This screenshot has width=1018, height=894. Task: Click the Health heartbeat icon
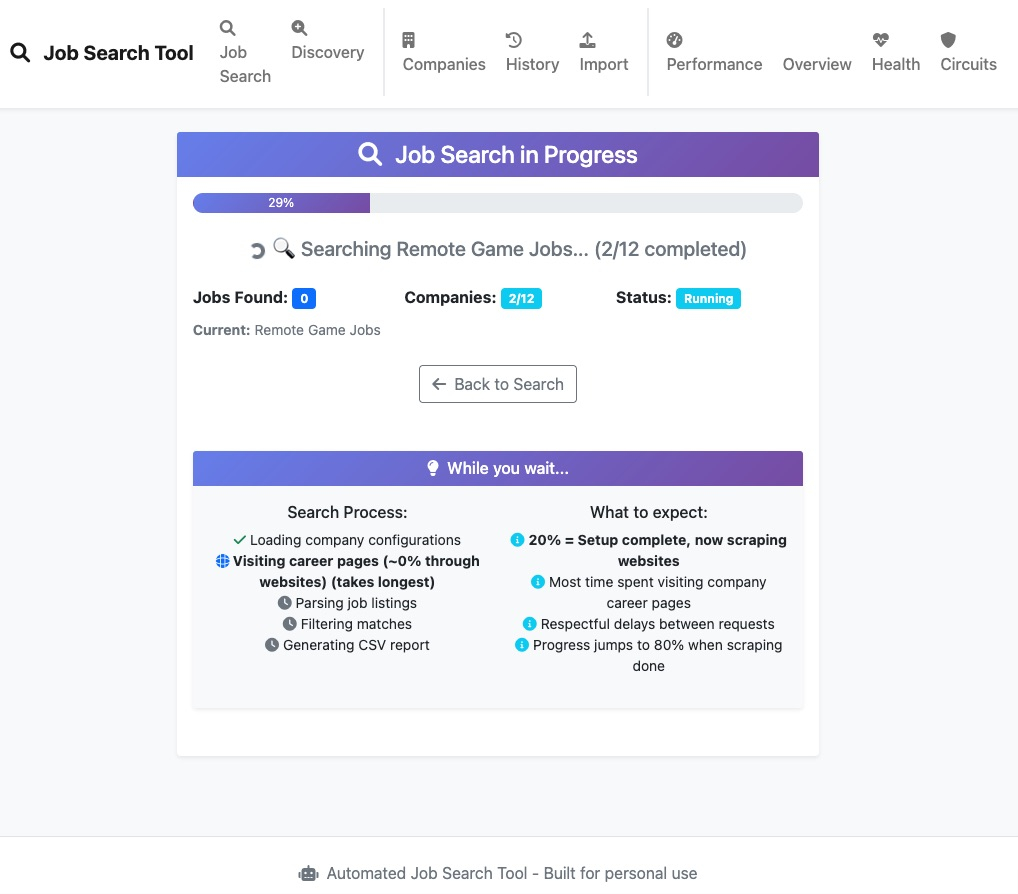(x=880, y=40)
